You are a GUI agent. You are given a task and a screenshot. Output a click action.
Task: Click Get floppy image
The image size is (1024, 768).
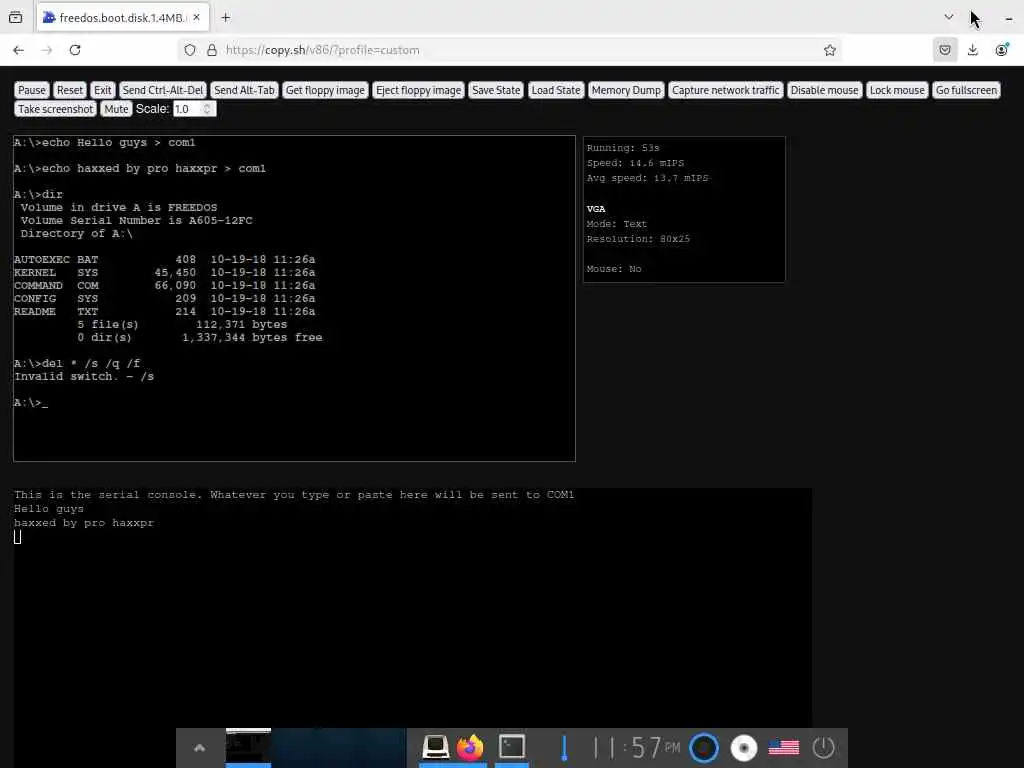325,90
